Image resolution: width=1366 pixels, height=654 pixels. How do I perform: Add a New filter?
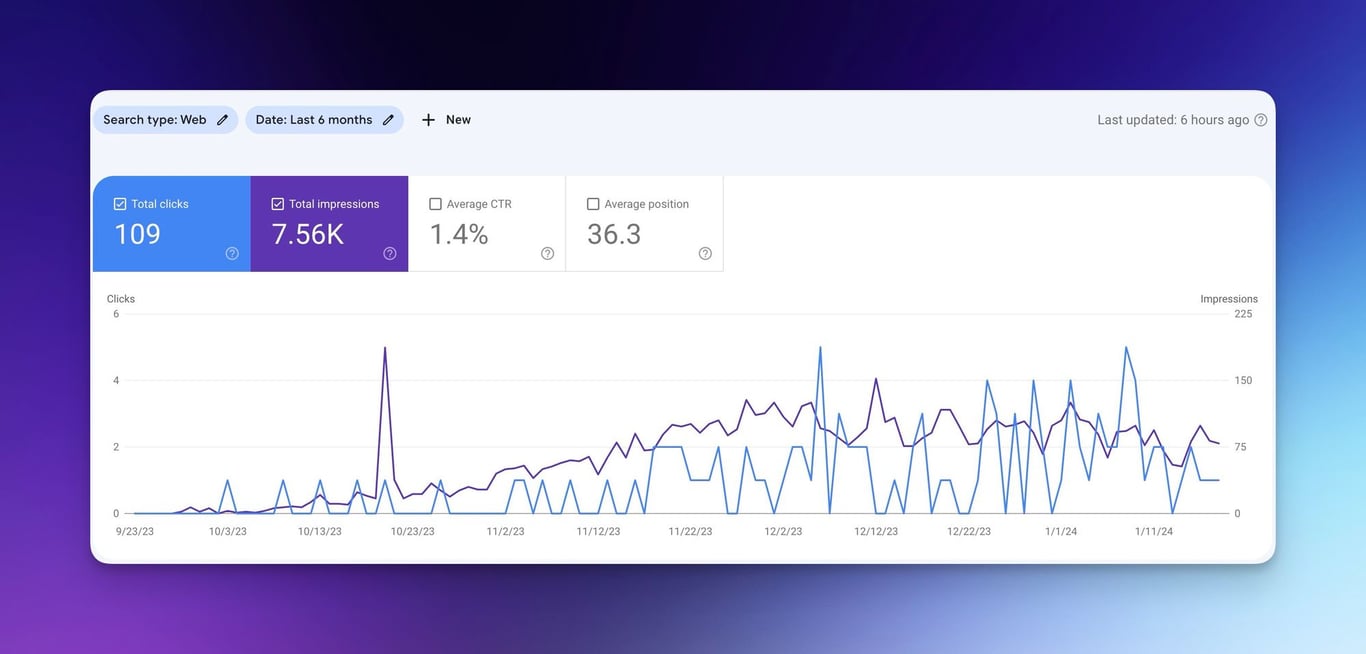pos(446,120)
